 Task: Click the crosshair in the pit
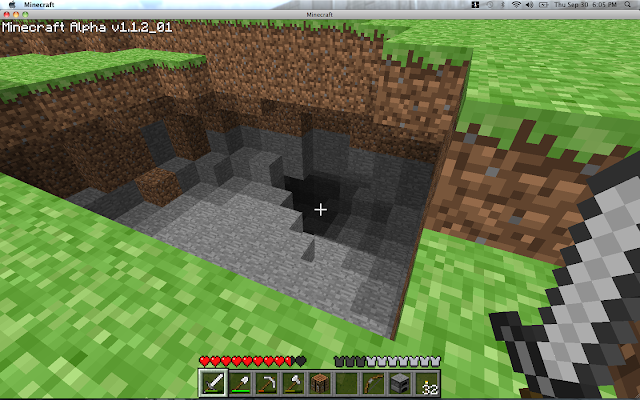(x=320, y=210)
